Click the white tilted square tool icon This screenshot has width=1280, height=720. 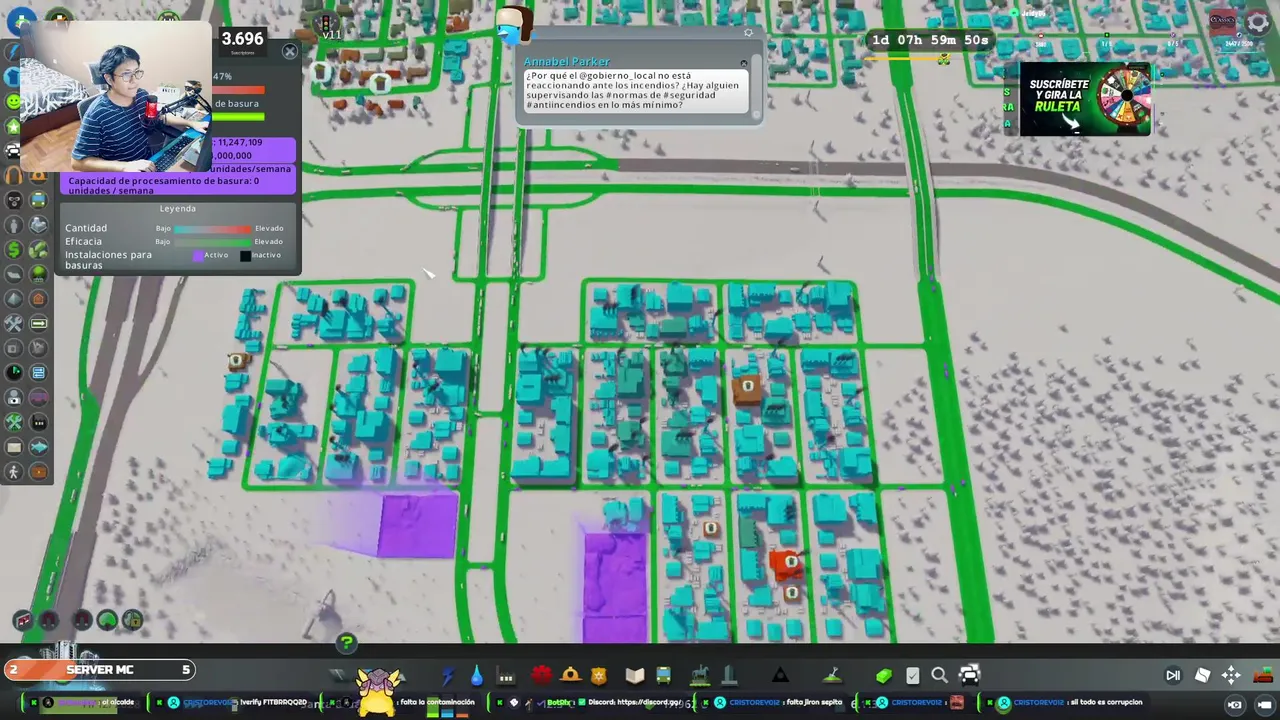pos(1203,676)
